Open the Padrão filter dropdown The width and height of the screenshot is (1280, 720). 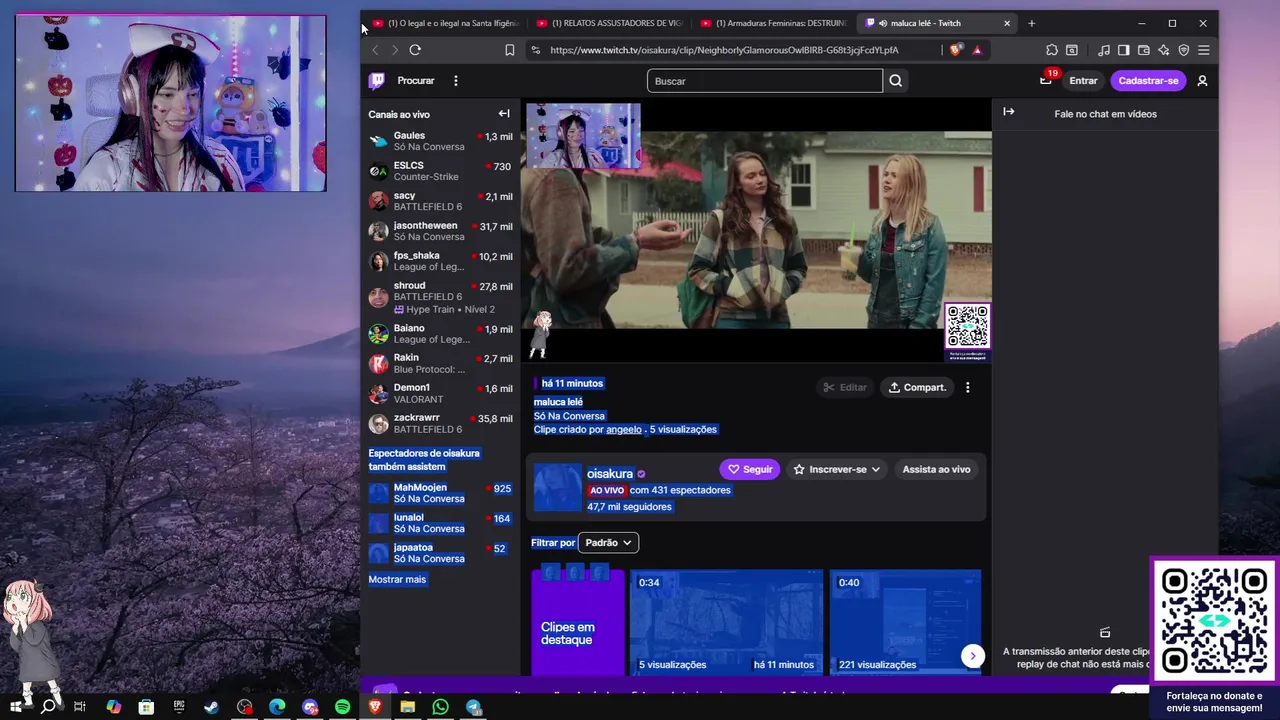point(608,542)
